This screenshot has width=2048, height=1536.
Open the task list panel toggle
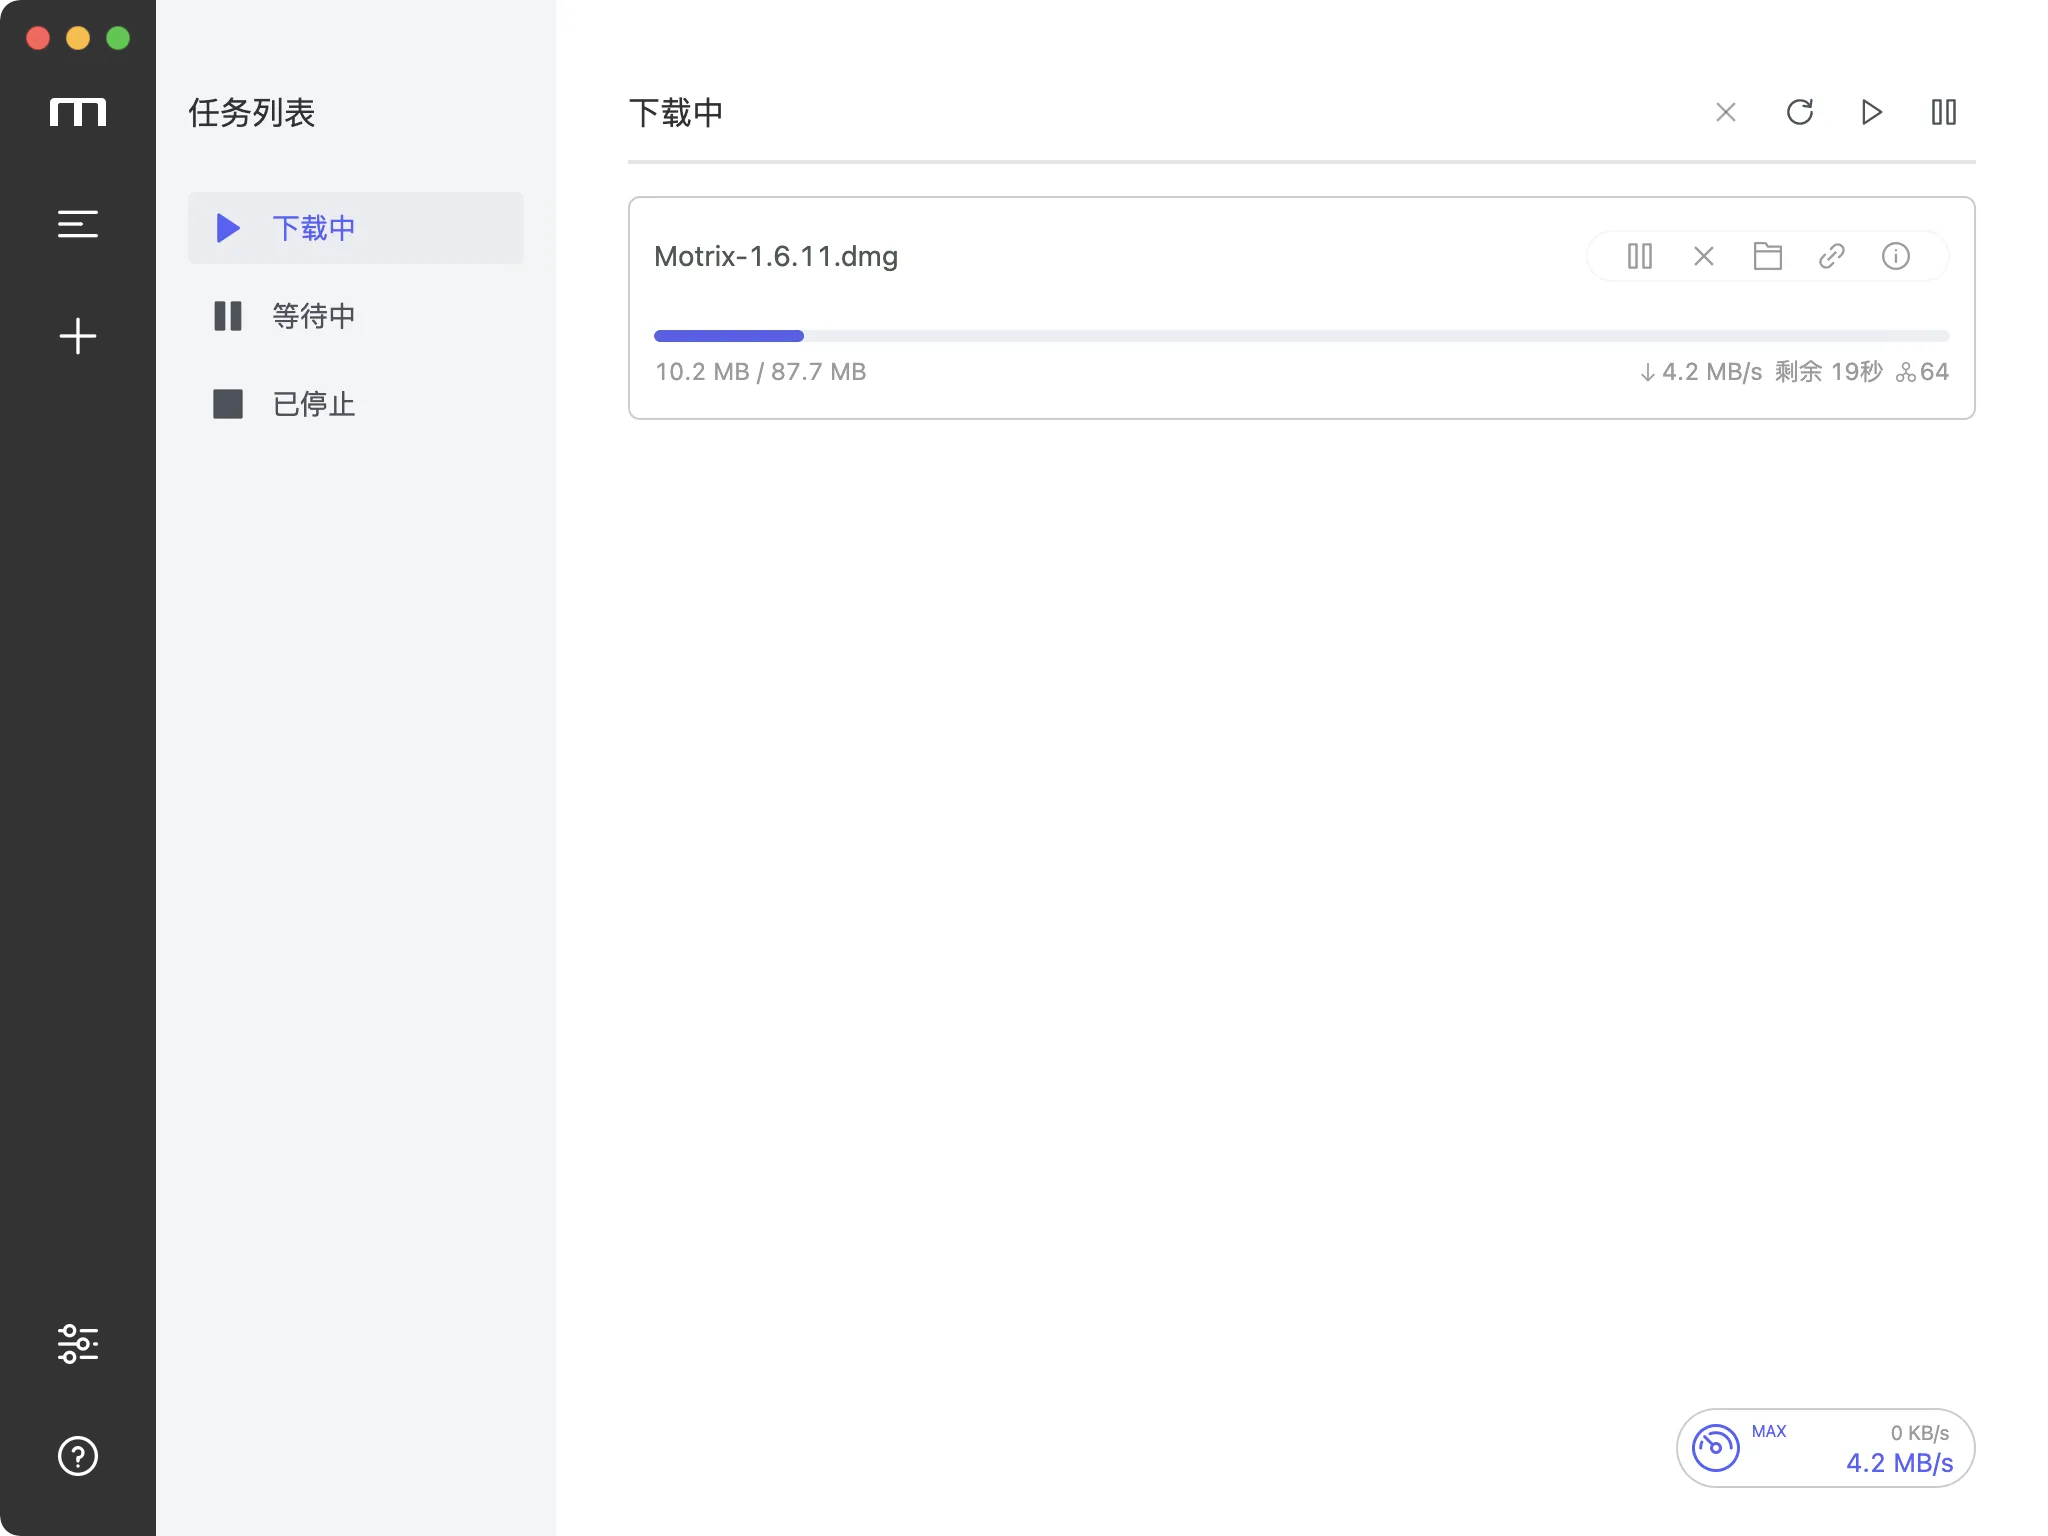click(78, 224)
